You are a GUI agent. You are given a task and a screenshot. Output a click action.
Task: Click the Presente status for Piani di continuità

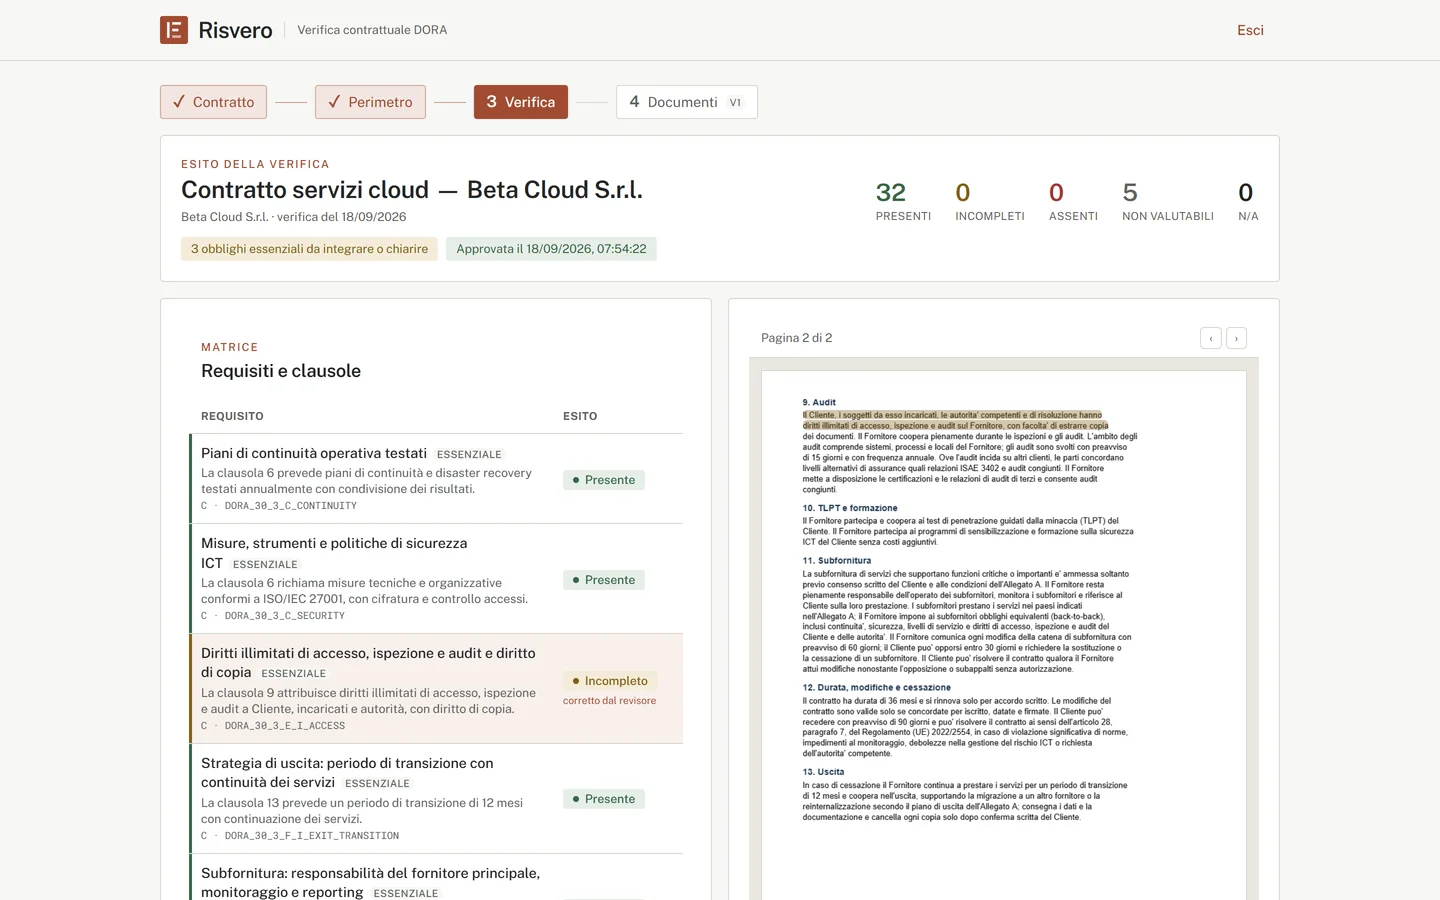604,480
